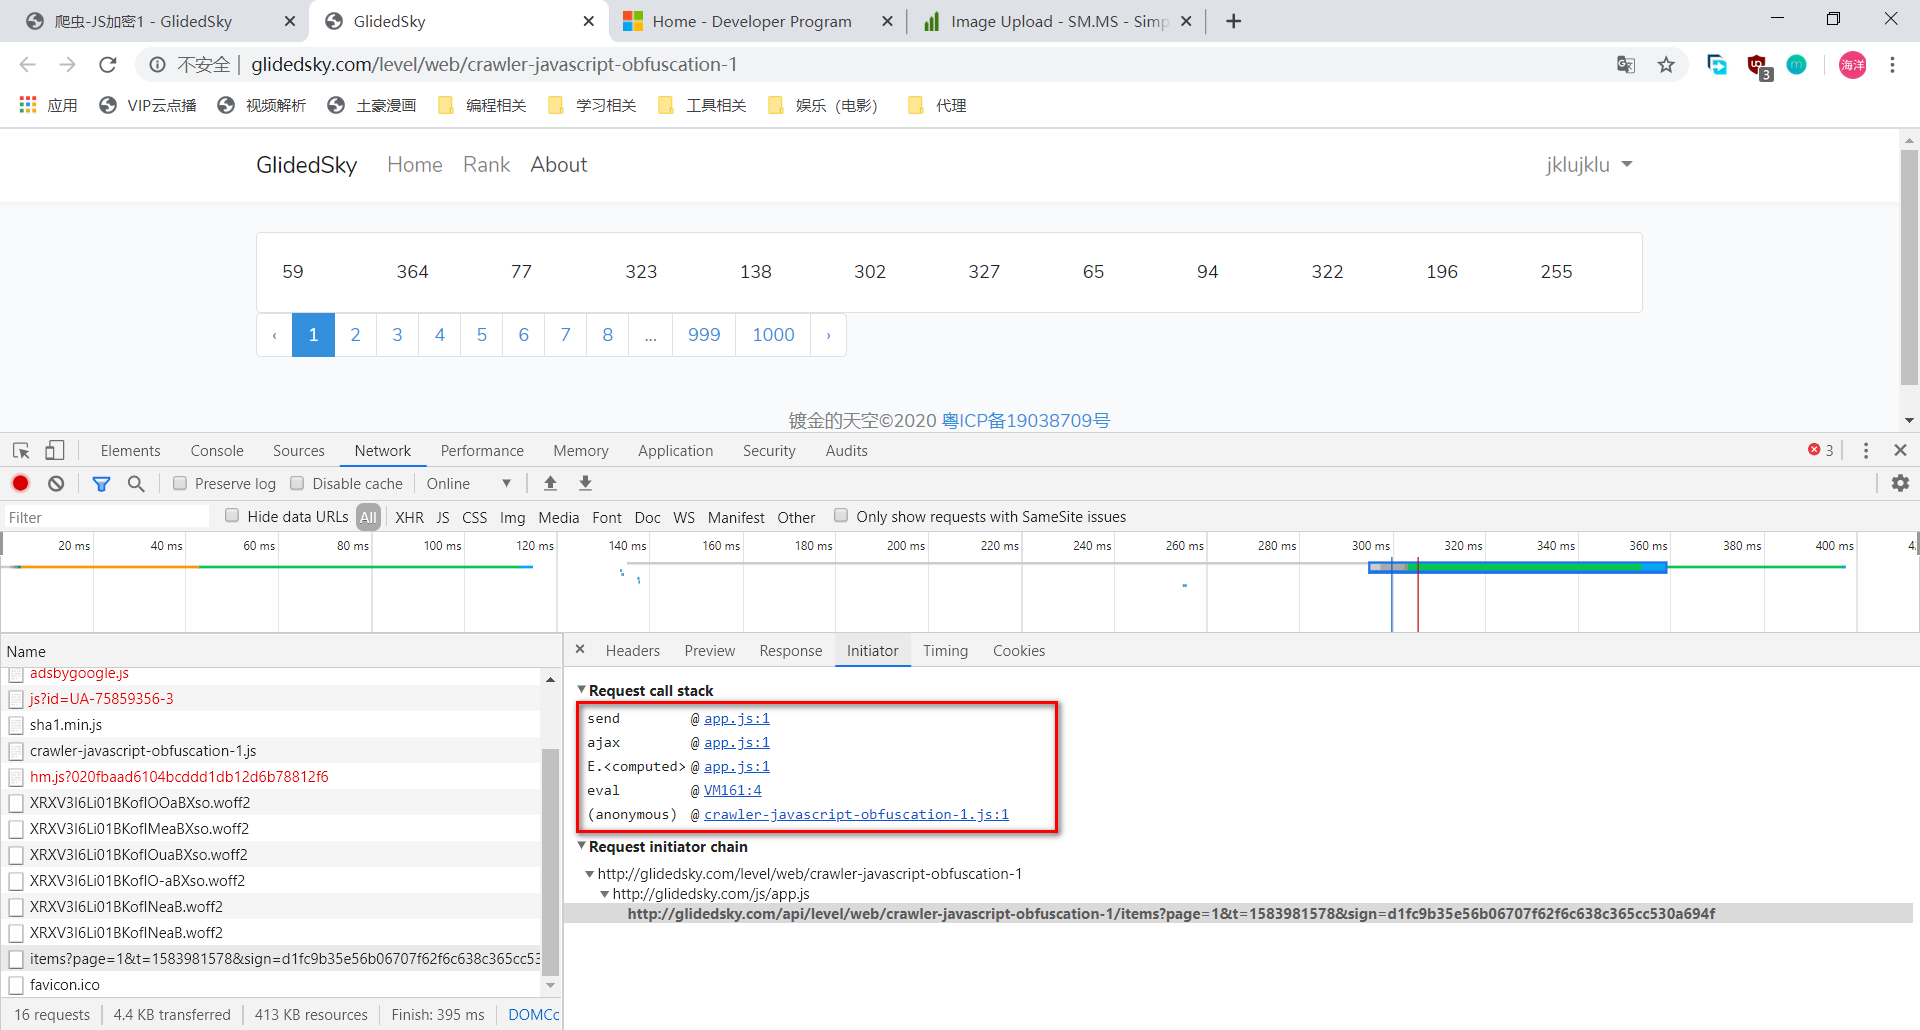Screen dimensions: 1920x1030
Task: Open the Online throttling dropdown
Action: (x=469, y=484)
